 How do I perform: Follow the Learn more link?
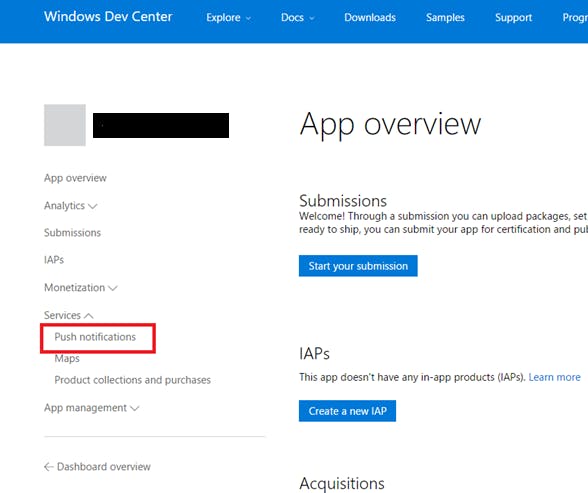click(554, 377)
